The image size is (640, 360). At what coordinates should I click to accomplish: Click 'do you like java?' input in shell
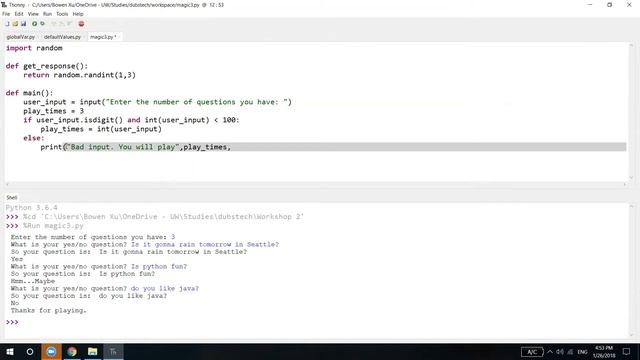coord(165,289)
